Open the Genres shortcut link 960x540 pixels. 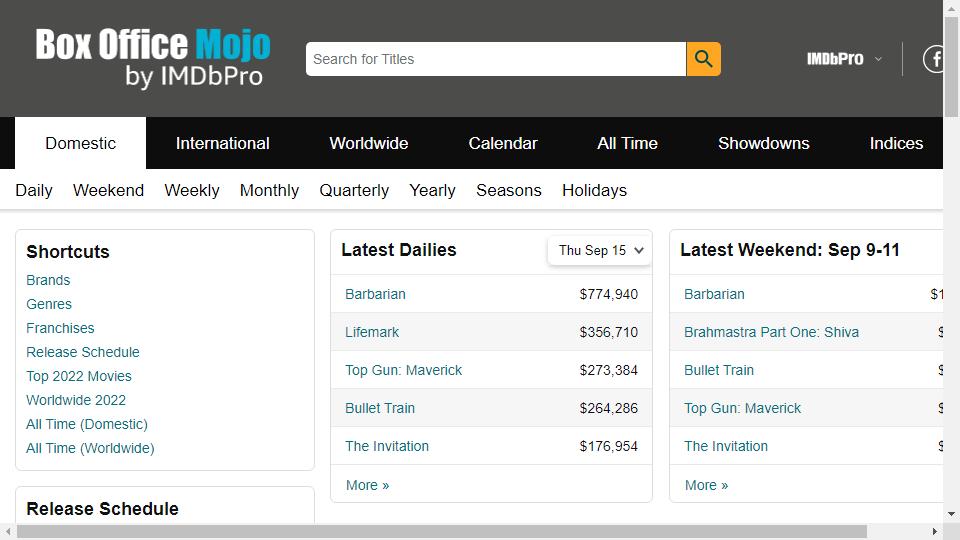tap(48, 304)
